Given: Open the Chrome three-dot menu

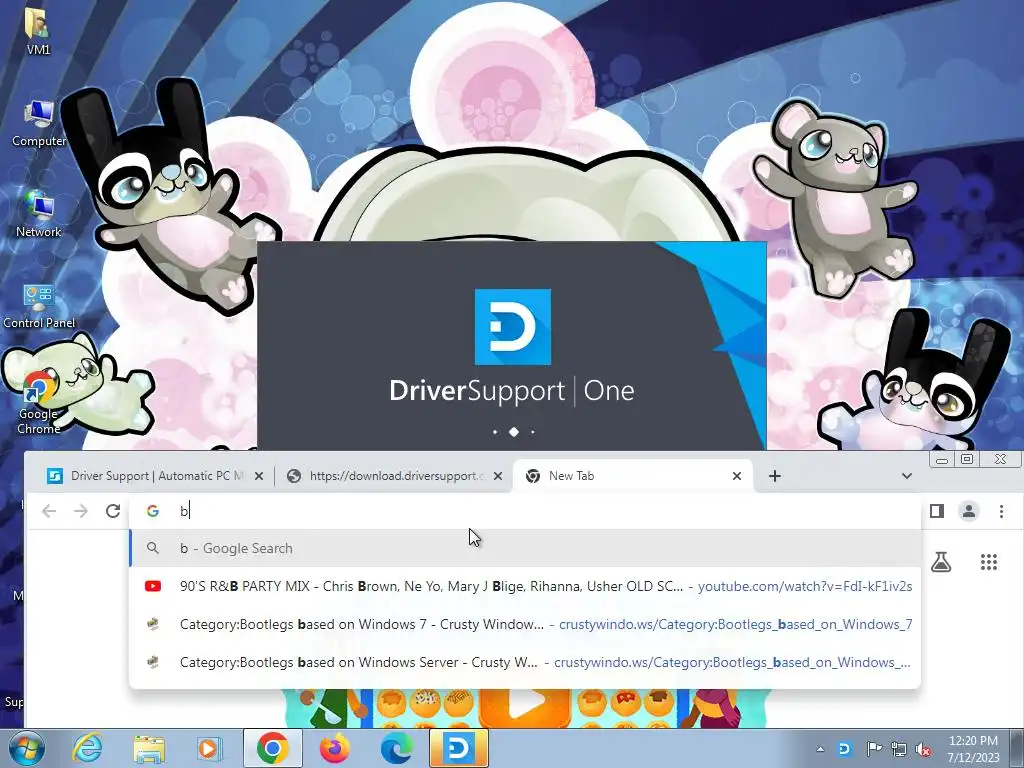Looking at the screenshot, I should 1001,511.
